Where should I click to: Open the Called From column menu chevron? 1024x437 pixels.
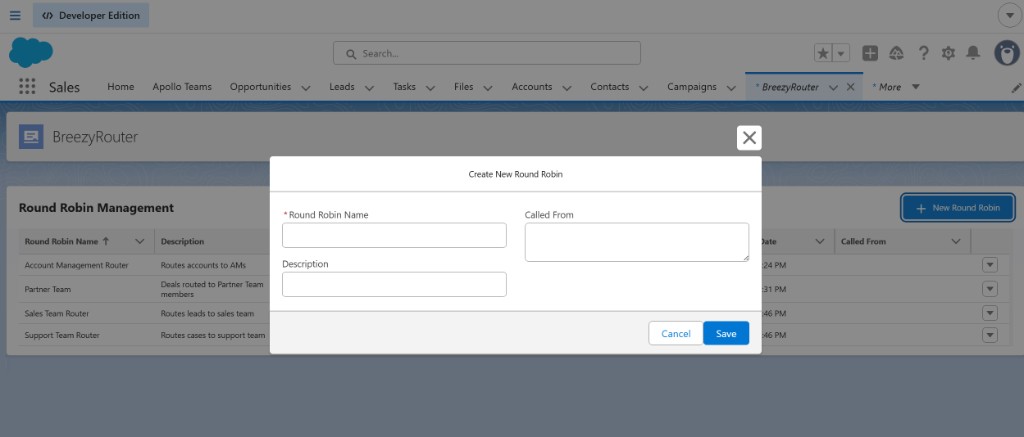tap(956, 241)
